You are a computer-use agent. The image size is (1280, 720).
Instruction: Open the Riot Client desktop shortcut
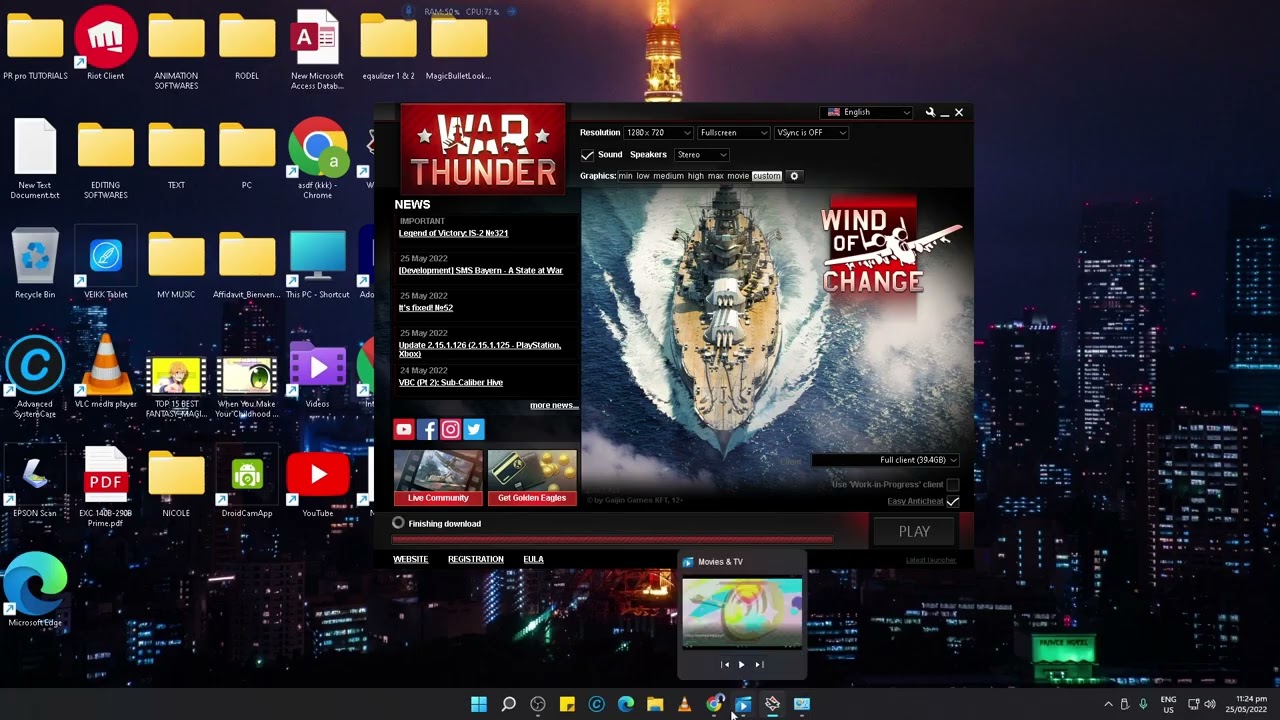click(x=105, y=43)
